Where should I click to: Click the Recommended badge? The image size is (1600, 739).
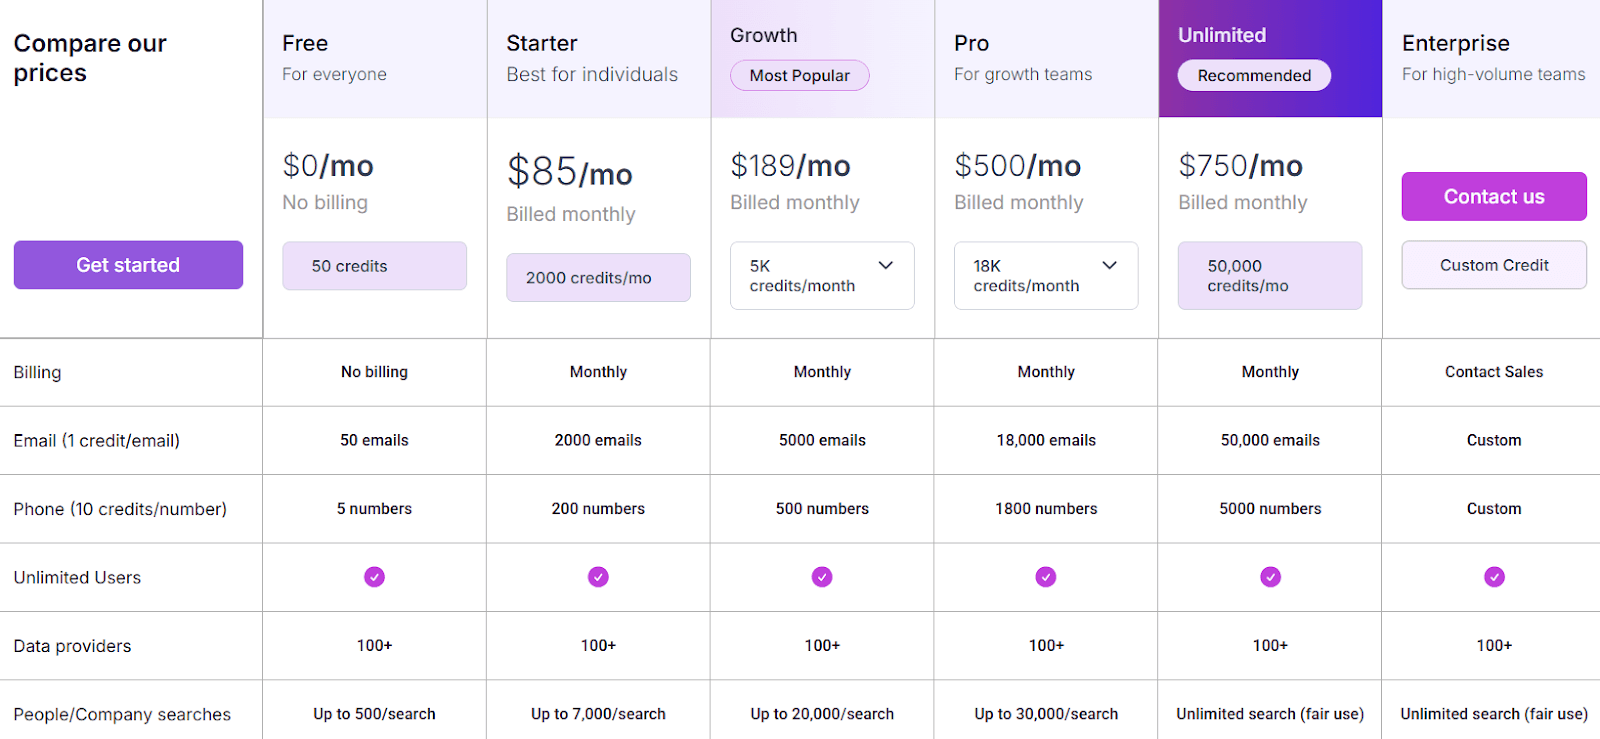1254,76
